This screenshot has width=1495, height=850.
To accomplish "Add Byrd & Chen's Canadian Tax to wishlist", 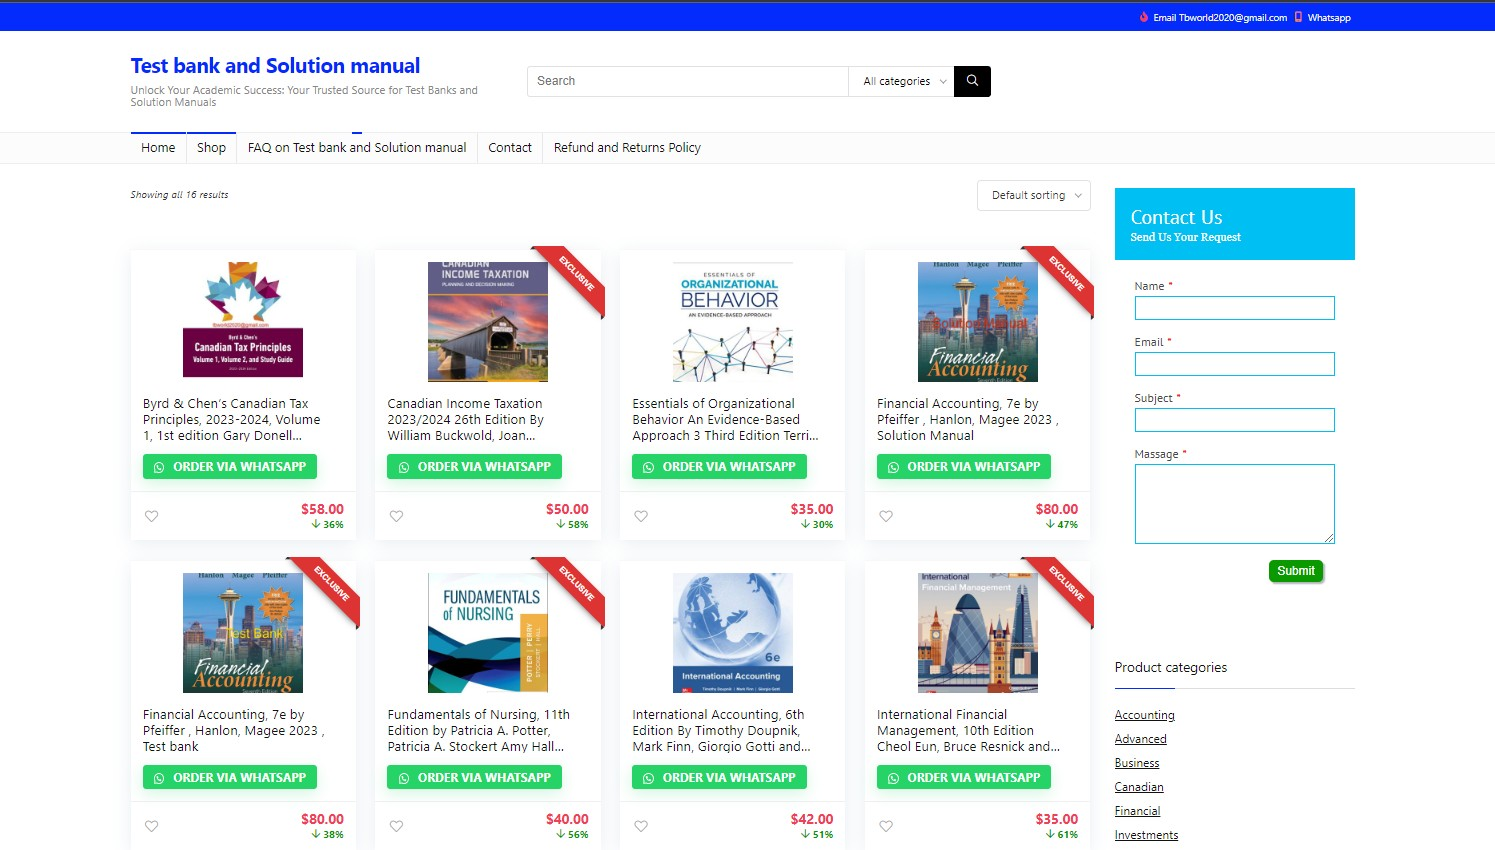I will coord(152,516).
